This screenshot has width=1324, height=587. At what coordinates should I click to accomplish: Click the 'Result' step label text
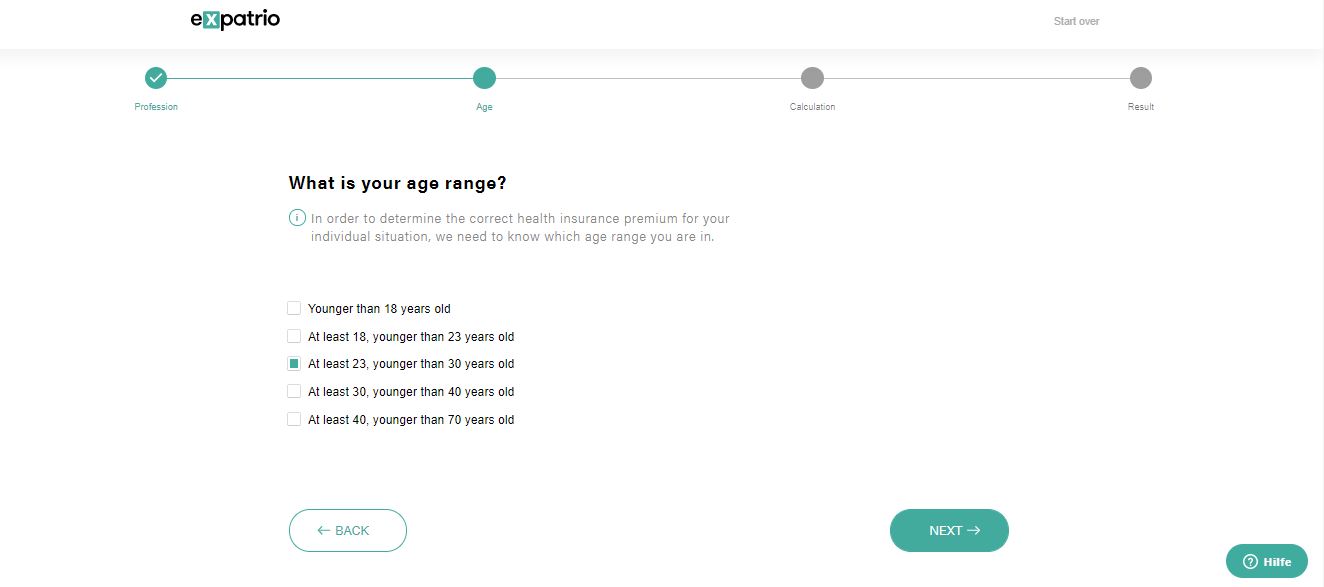point(1140,107)
